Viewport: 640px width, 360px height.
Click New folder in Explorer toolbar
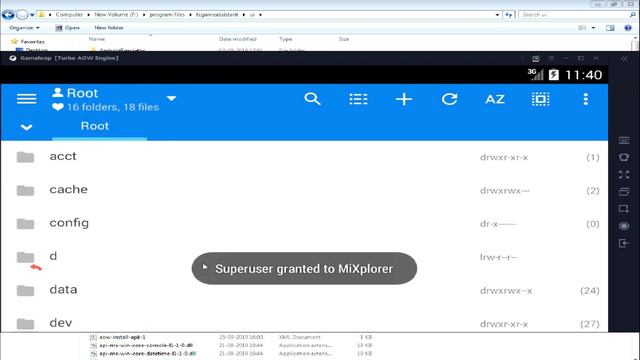(x=109, y=28)
